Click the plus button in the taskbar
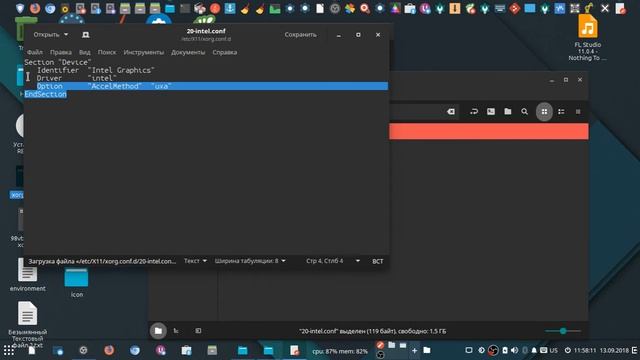Screen dimensions: 640x360 point(414,350)
